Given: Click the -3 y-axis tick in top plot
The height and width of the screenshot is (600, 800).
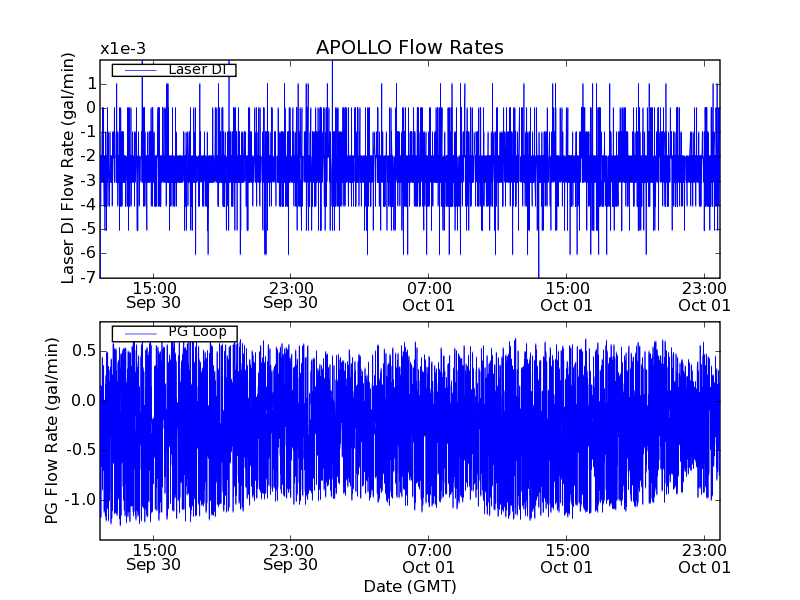Looking at the screenshot, I should tap(88, 180).
